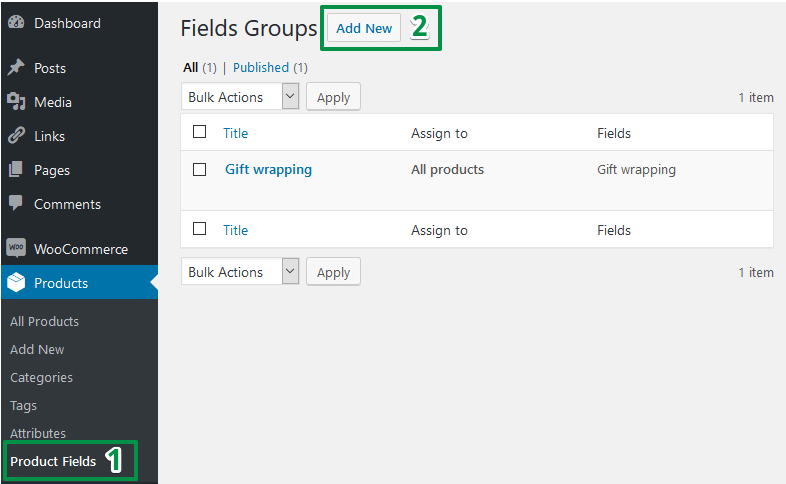This screenshot has width=786, height=484.
Task: Click the 'Assign to' footer column
Action: (x=439, y=230)
